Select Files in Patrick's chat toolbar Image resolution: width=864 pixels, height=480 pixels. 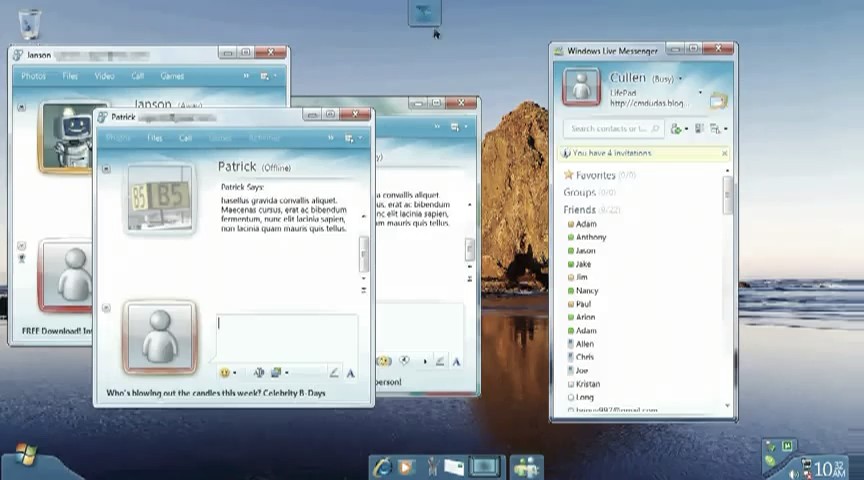point(155,138)
